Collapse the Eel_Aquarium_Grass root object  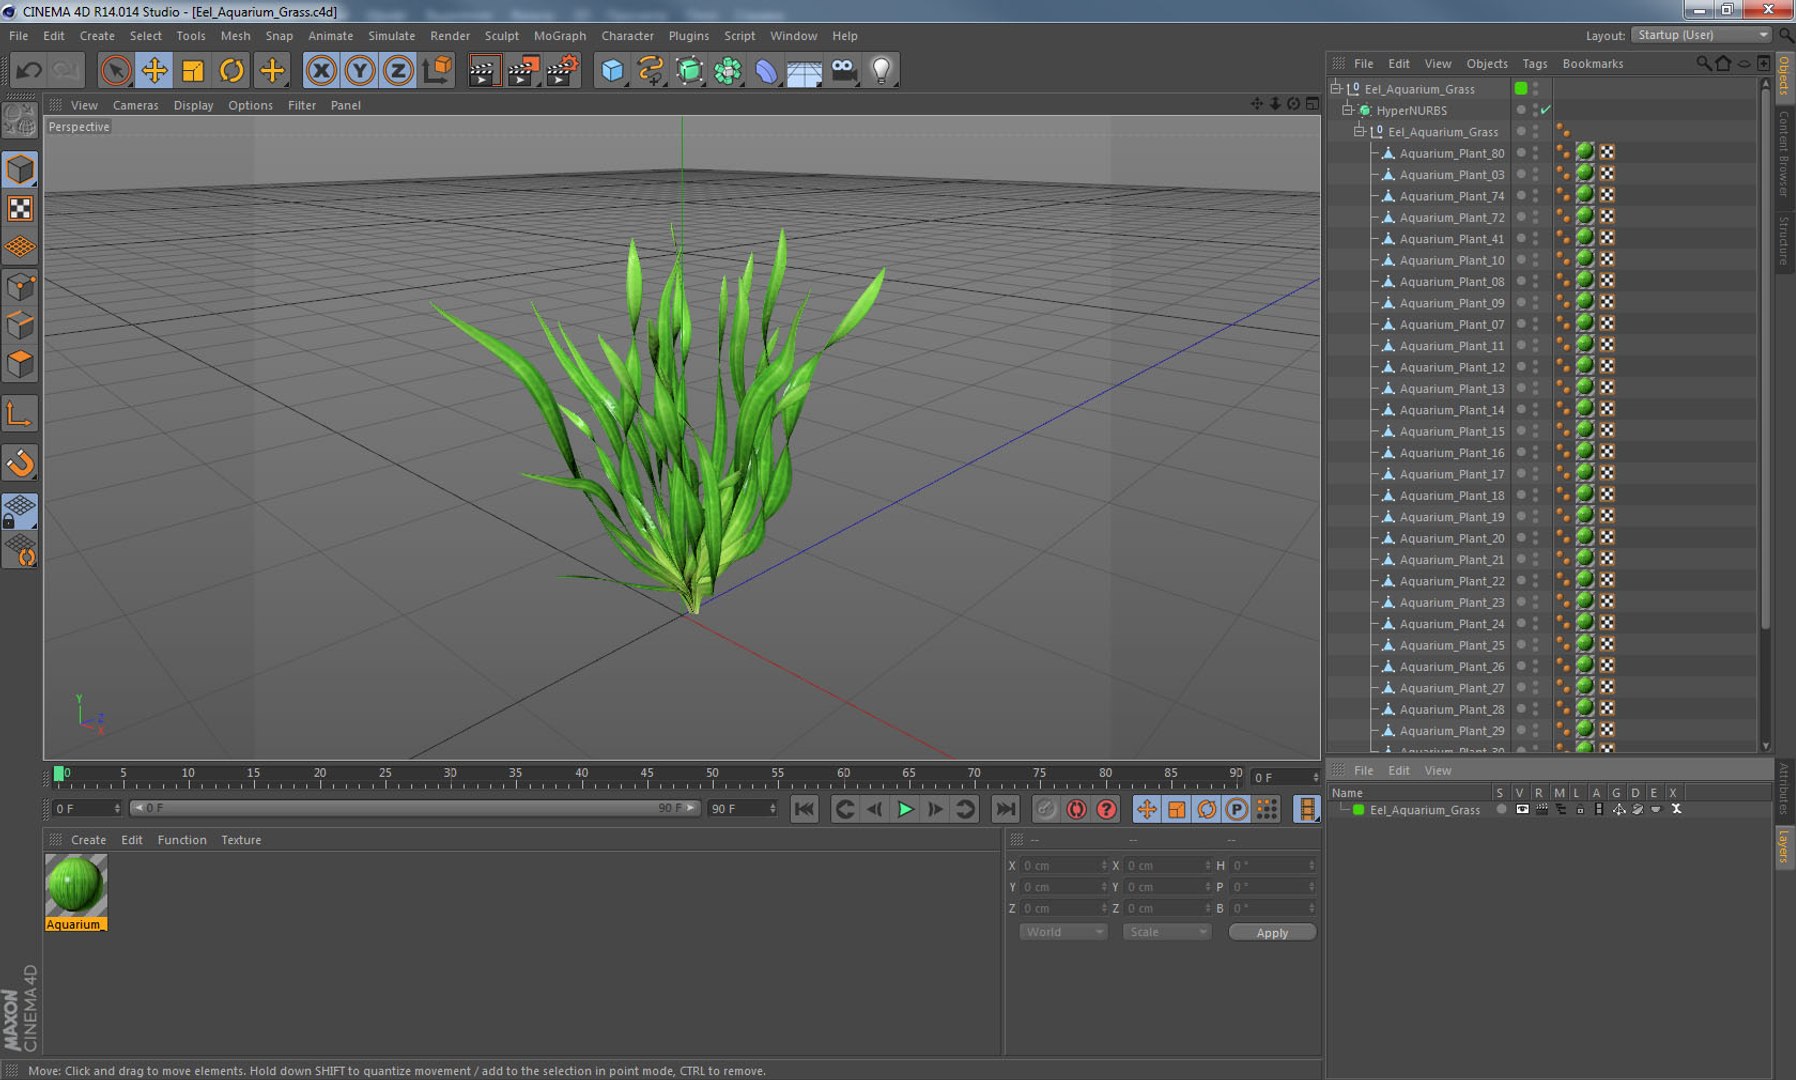pyautogui.click(x=1335, y=88)
